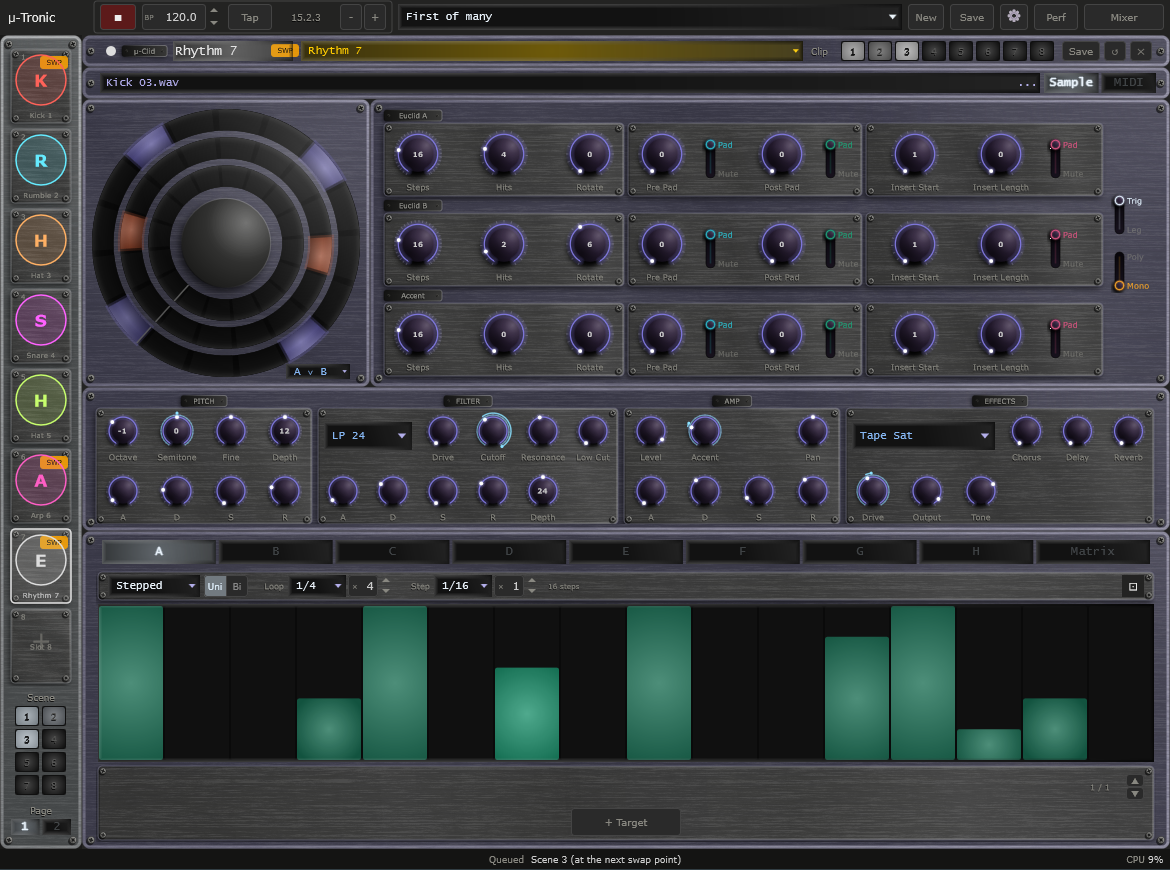
Task: Click the Tape Sat Drive knob
Action: 872,491
